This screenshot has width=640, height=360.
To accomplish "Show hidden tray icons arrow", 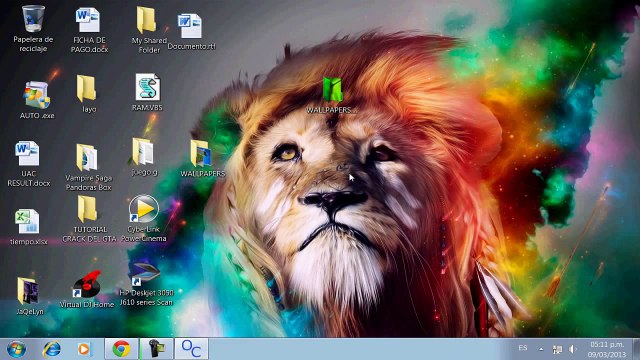I will tap(541, 349).
